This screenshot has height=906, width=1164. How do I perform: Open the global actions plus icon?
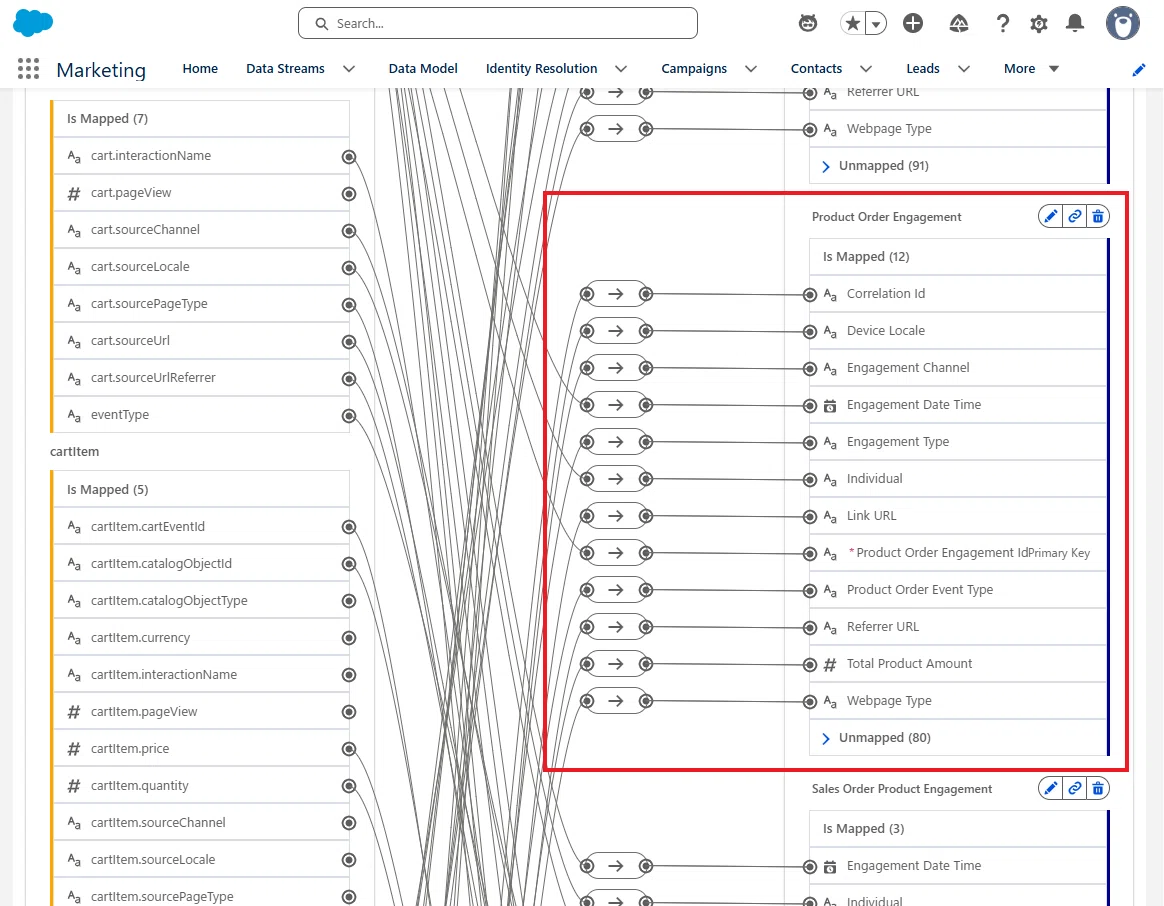[x=913, y=24]
